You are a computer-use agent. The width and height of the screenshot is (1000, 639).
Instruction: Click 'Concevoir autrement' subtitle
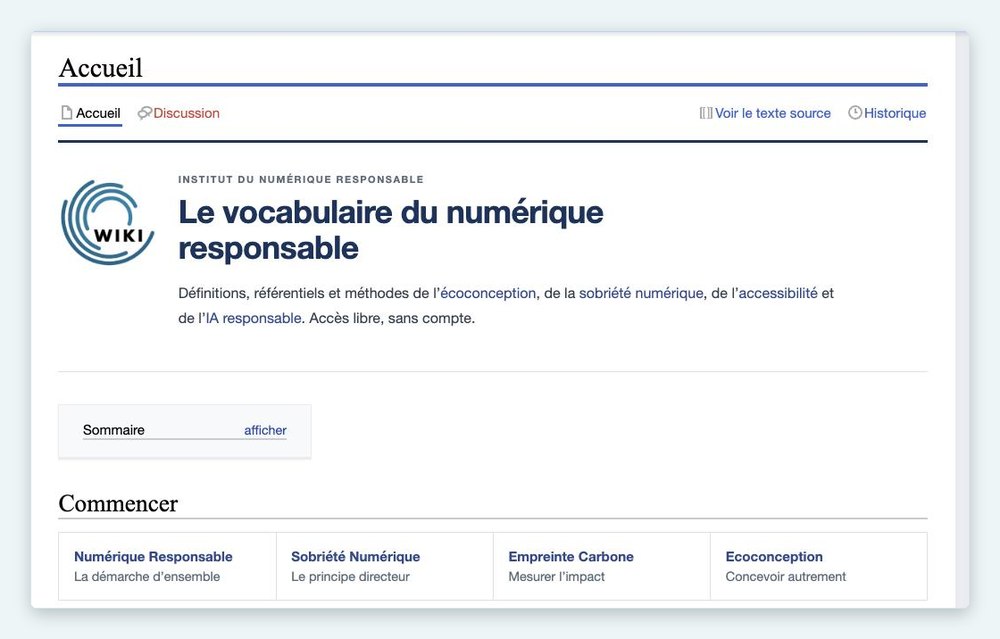[x=785, y=577]
